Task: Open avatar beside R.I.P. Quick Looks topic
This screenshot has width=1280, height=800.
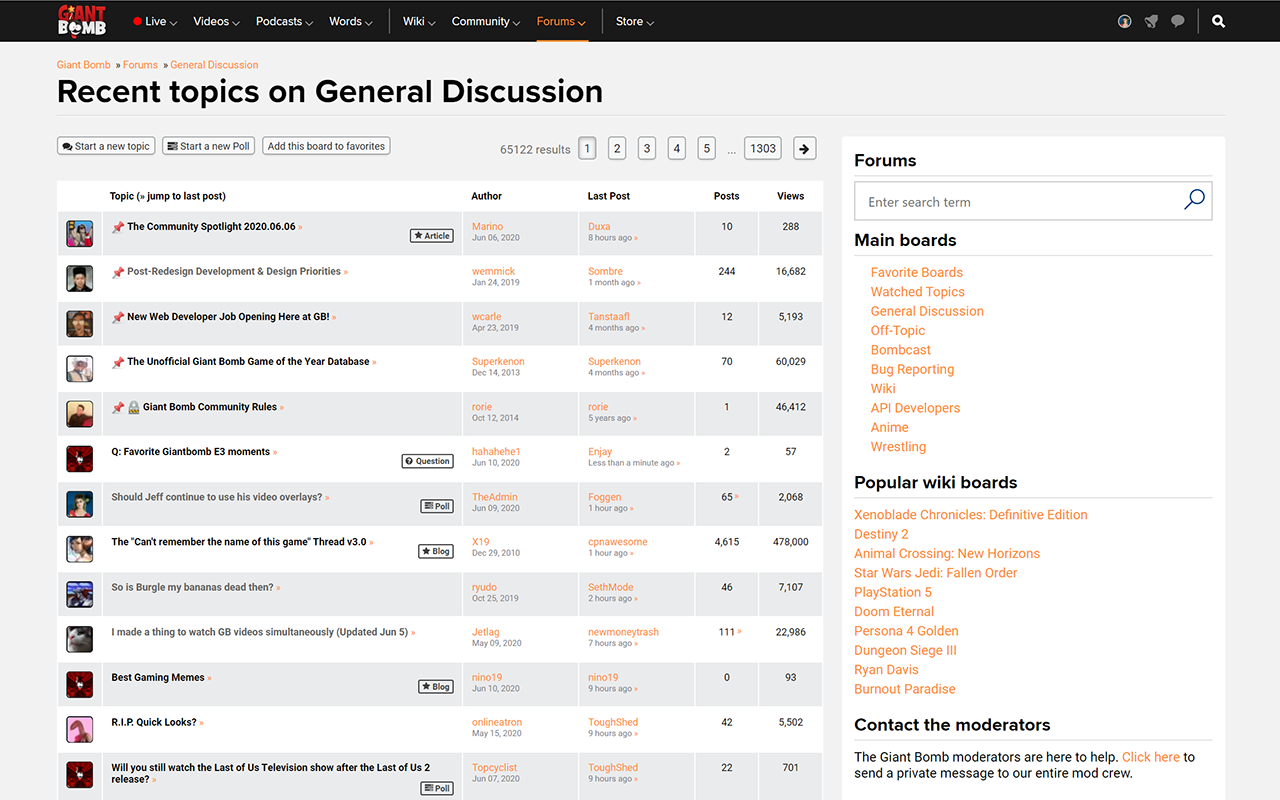Action: [80, 729]
